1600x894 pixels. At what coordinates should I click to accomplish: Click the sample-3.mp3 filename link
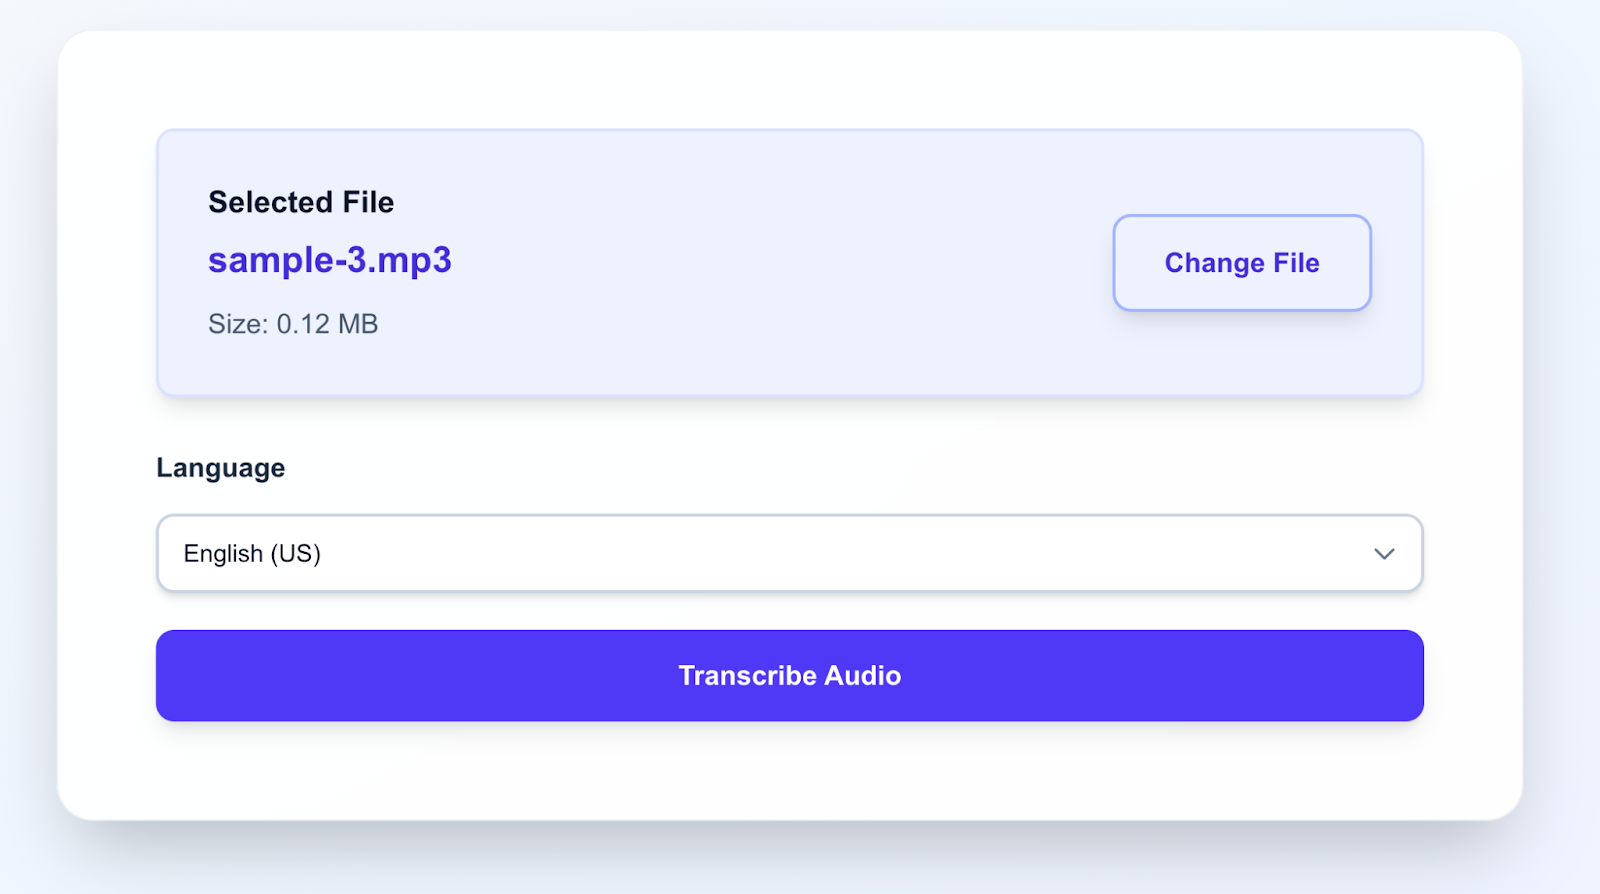coord(330,261)
